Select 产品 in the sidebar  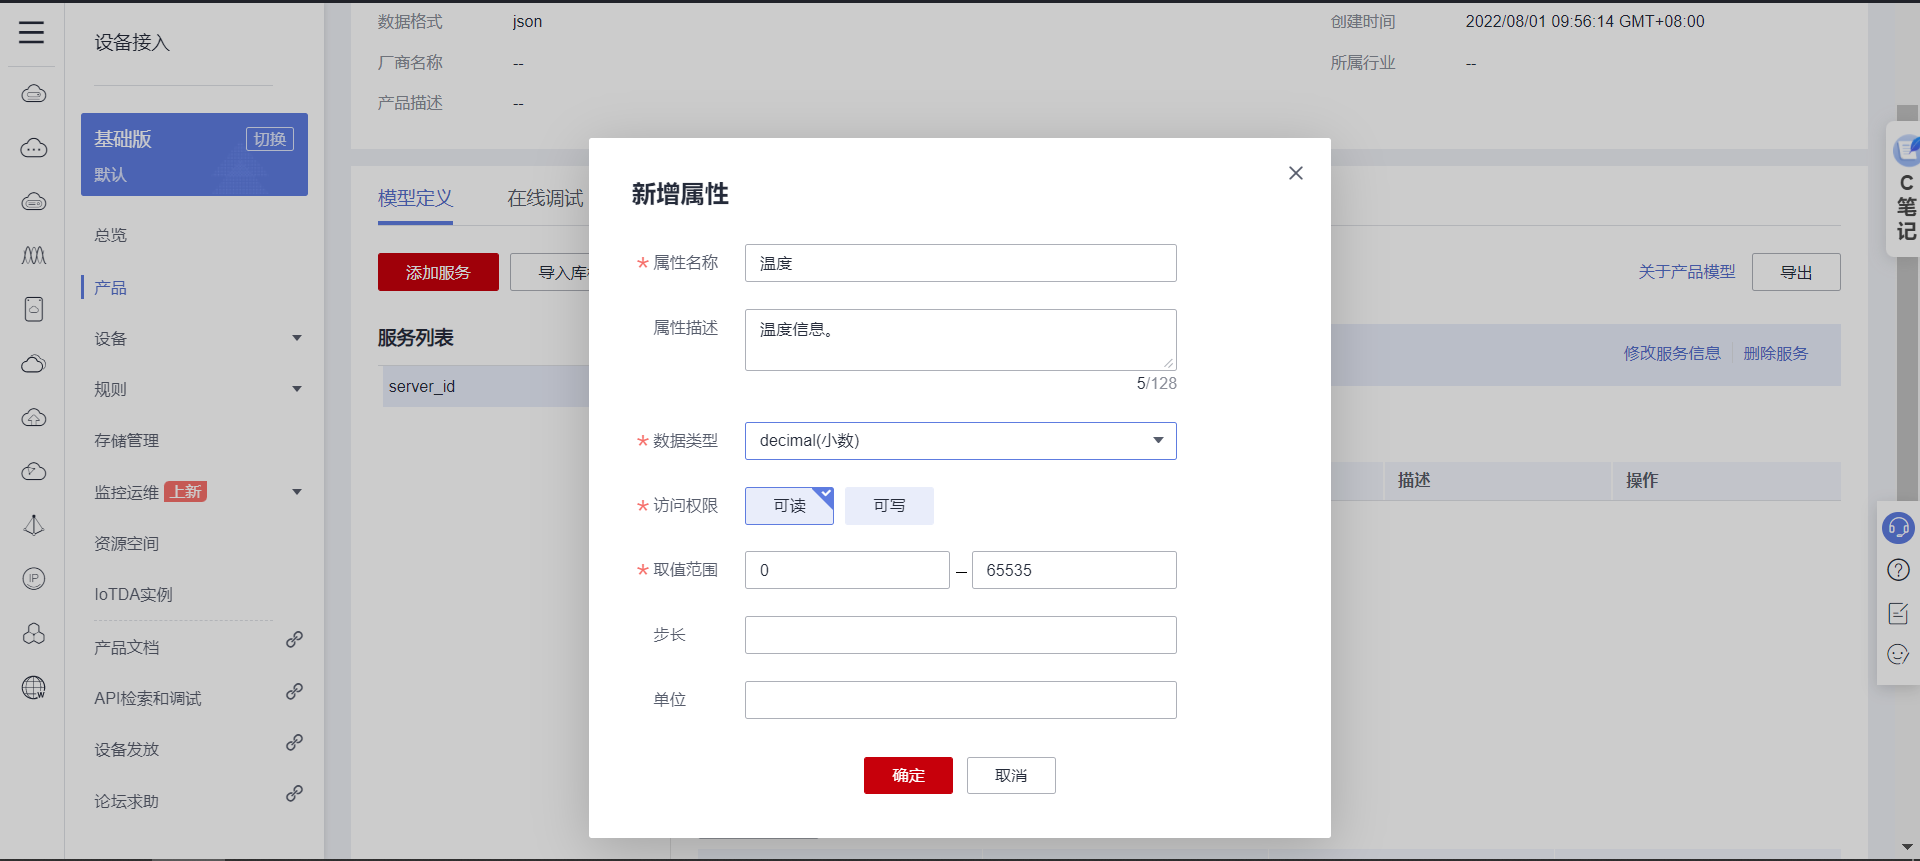pos(111,288)
